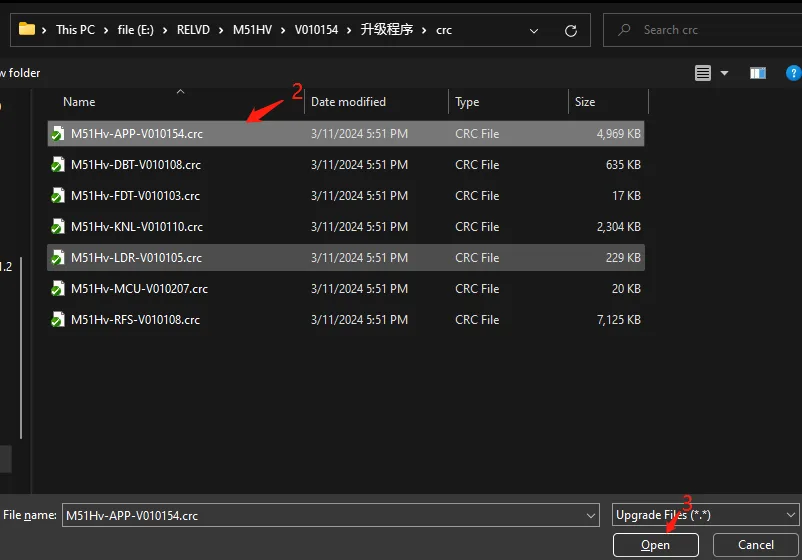
Task: Click date modified of M51Hv-DBT row
Action: point(359,165)
